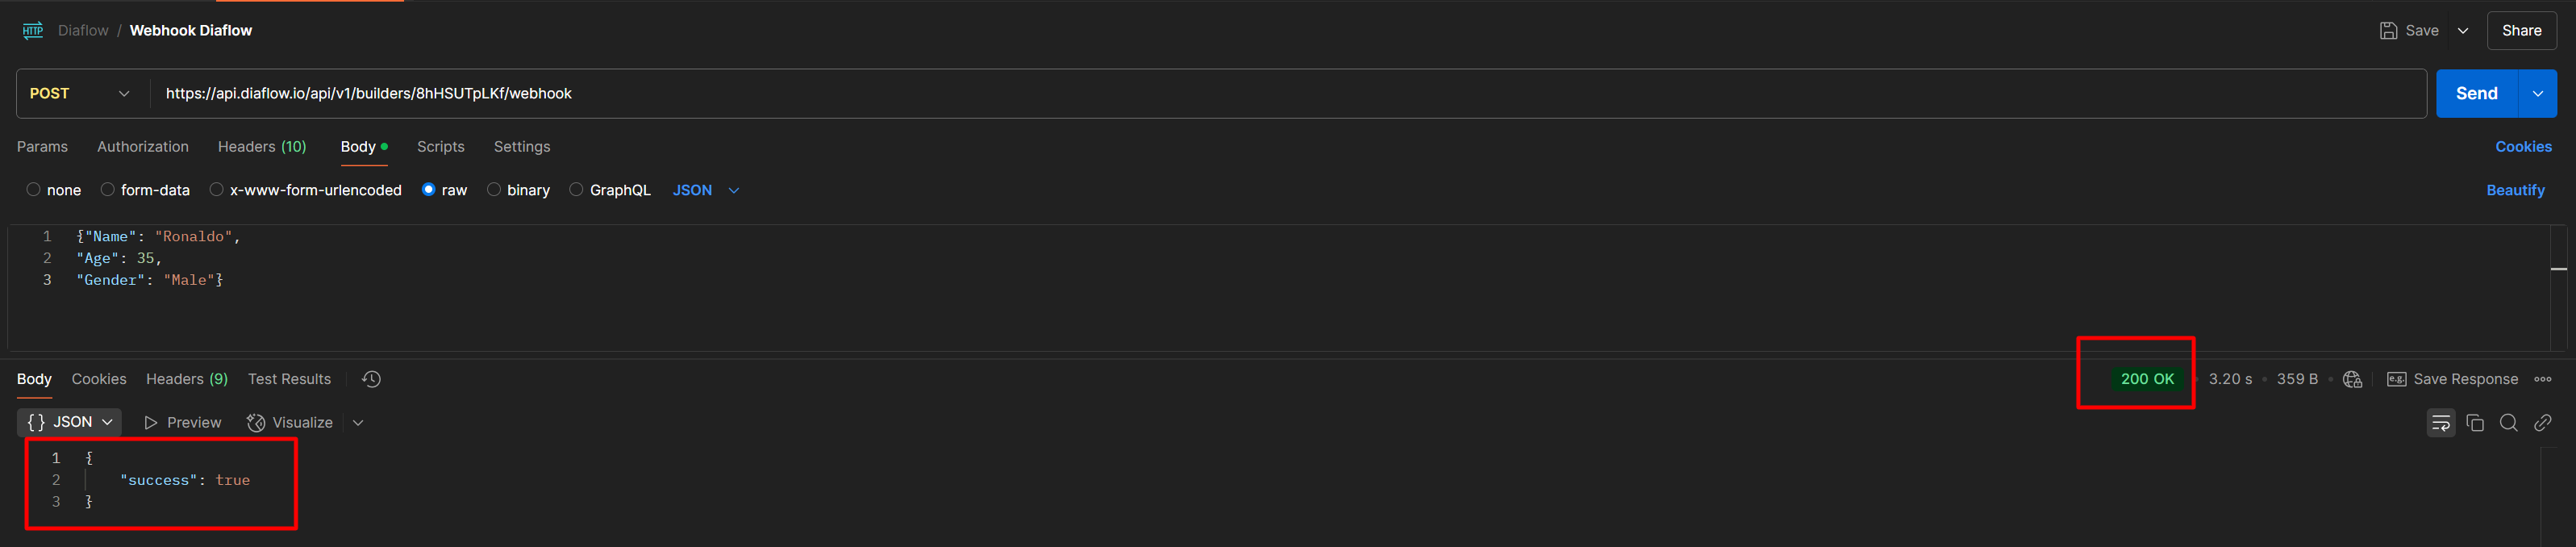Open the POST method dropdown
Image resolution: width=2576 pixels, height=547 pixels.
[80, 94]
